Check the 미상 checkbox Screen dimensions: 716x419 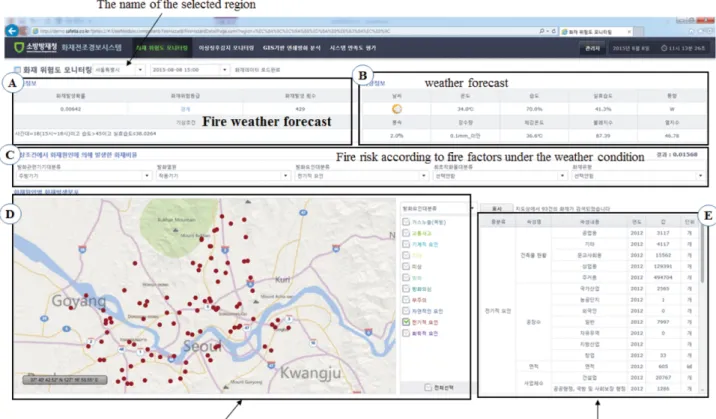[406, 267]
